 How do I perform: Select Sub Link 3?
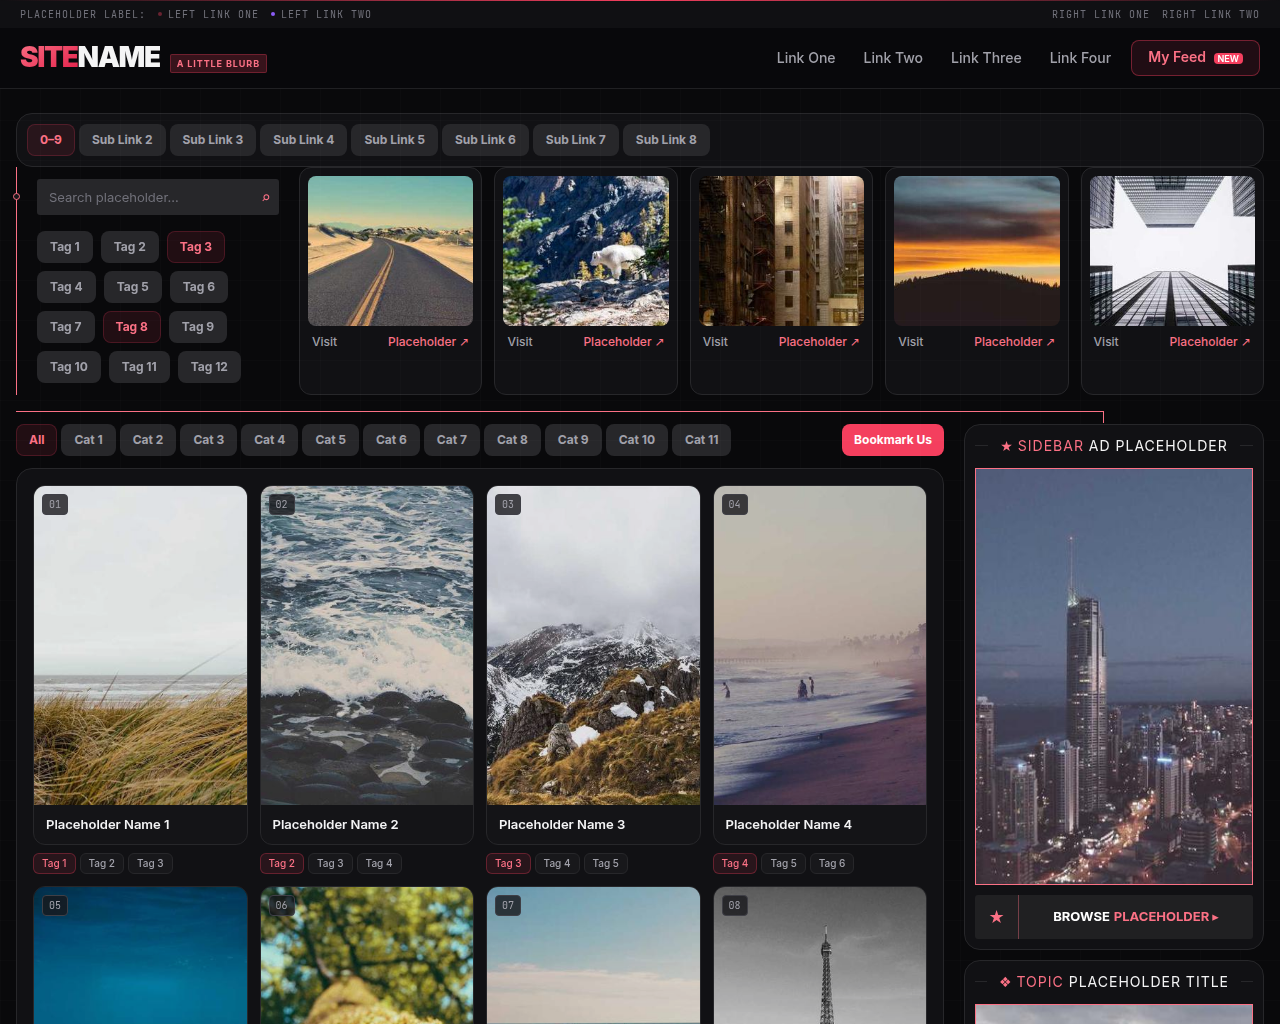pos(213,140)
